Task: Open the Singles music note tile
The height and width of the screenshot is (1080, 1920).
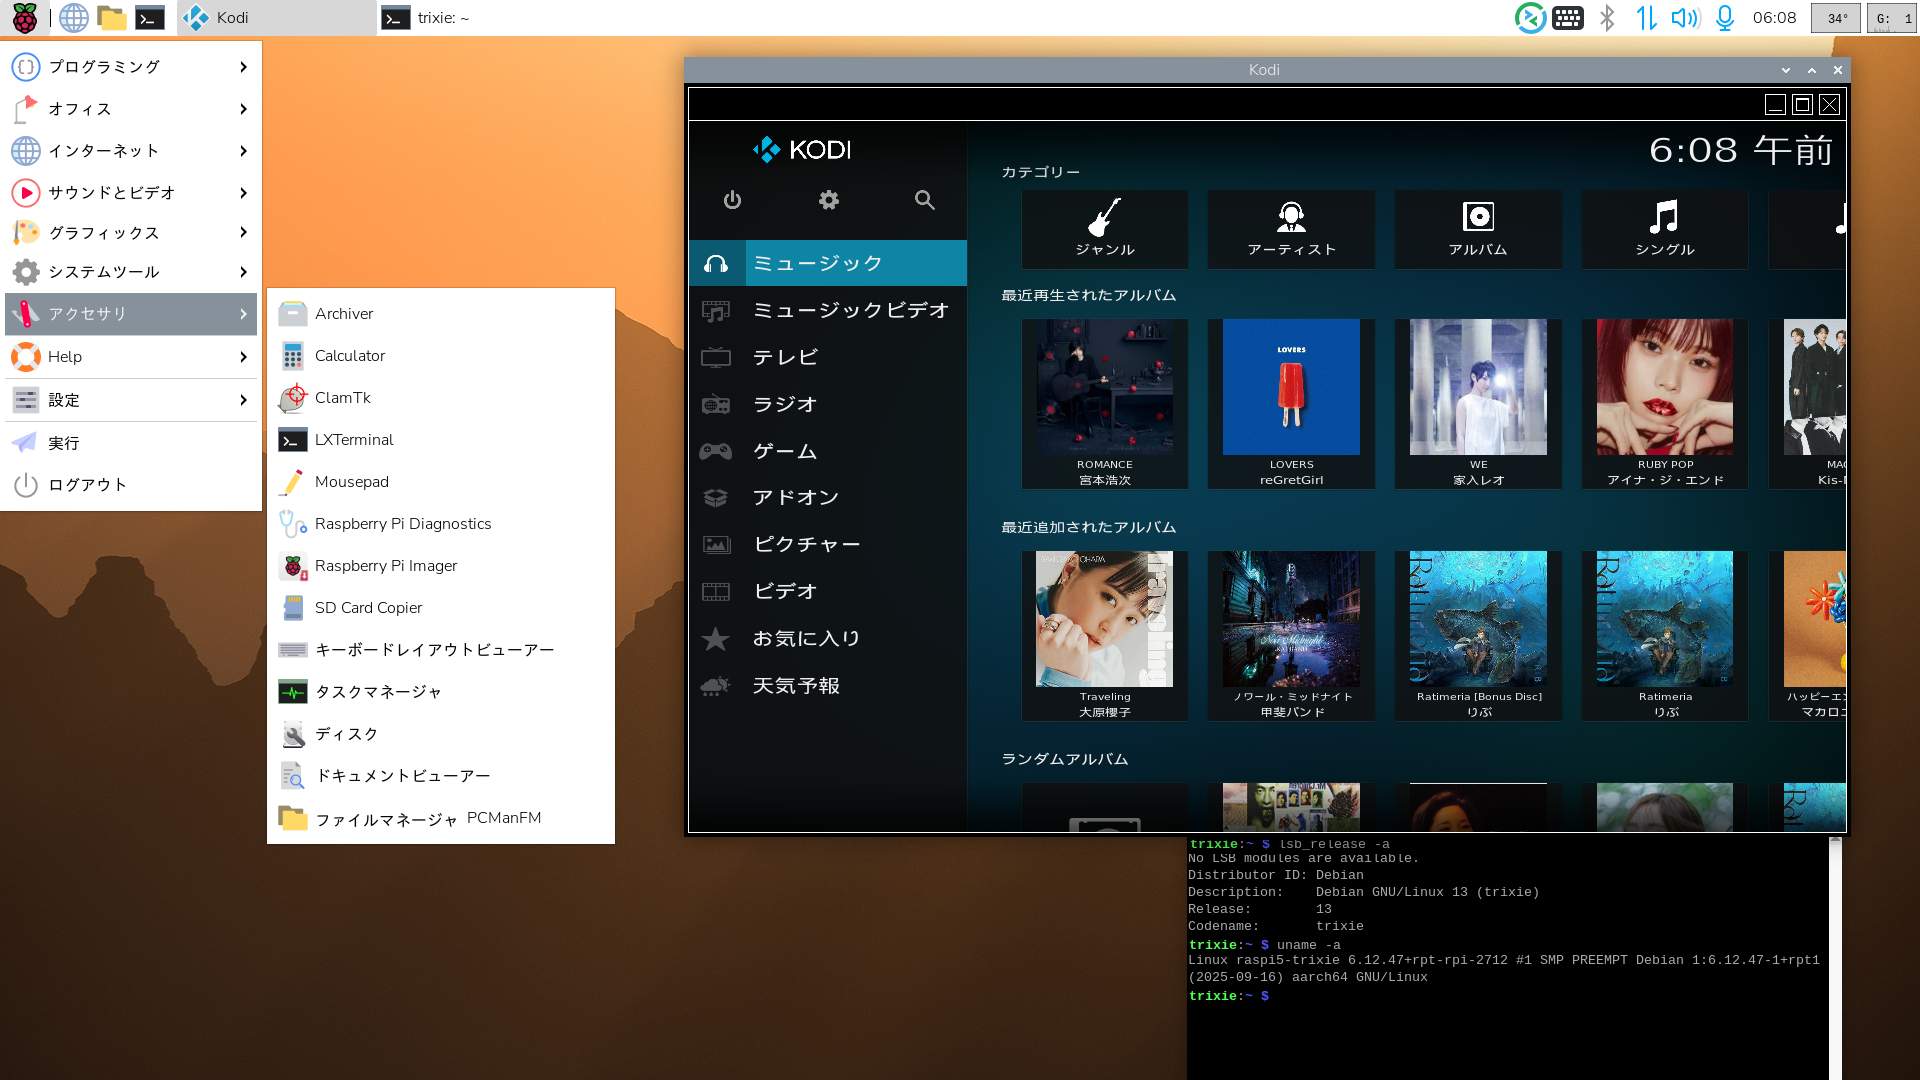Action: click(x=1664, y=229)
